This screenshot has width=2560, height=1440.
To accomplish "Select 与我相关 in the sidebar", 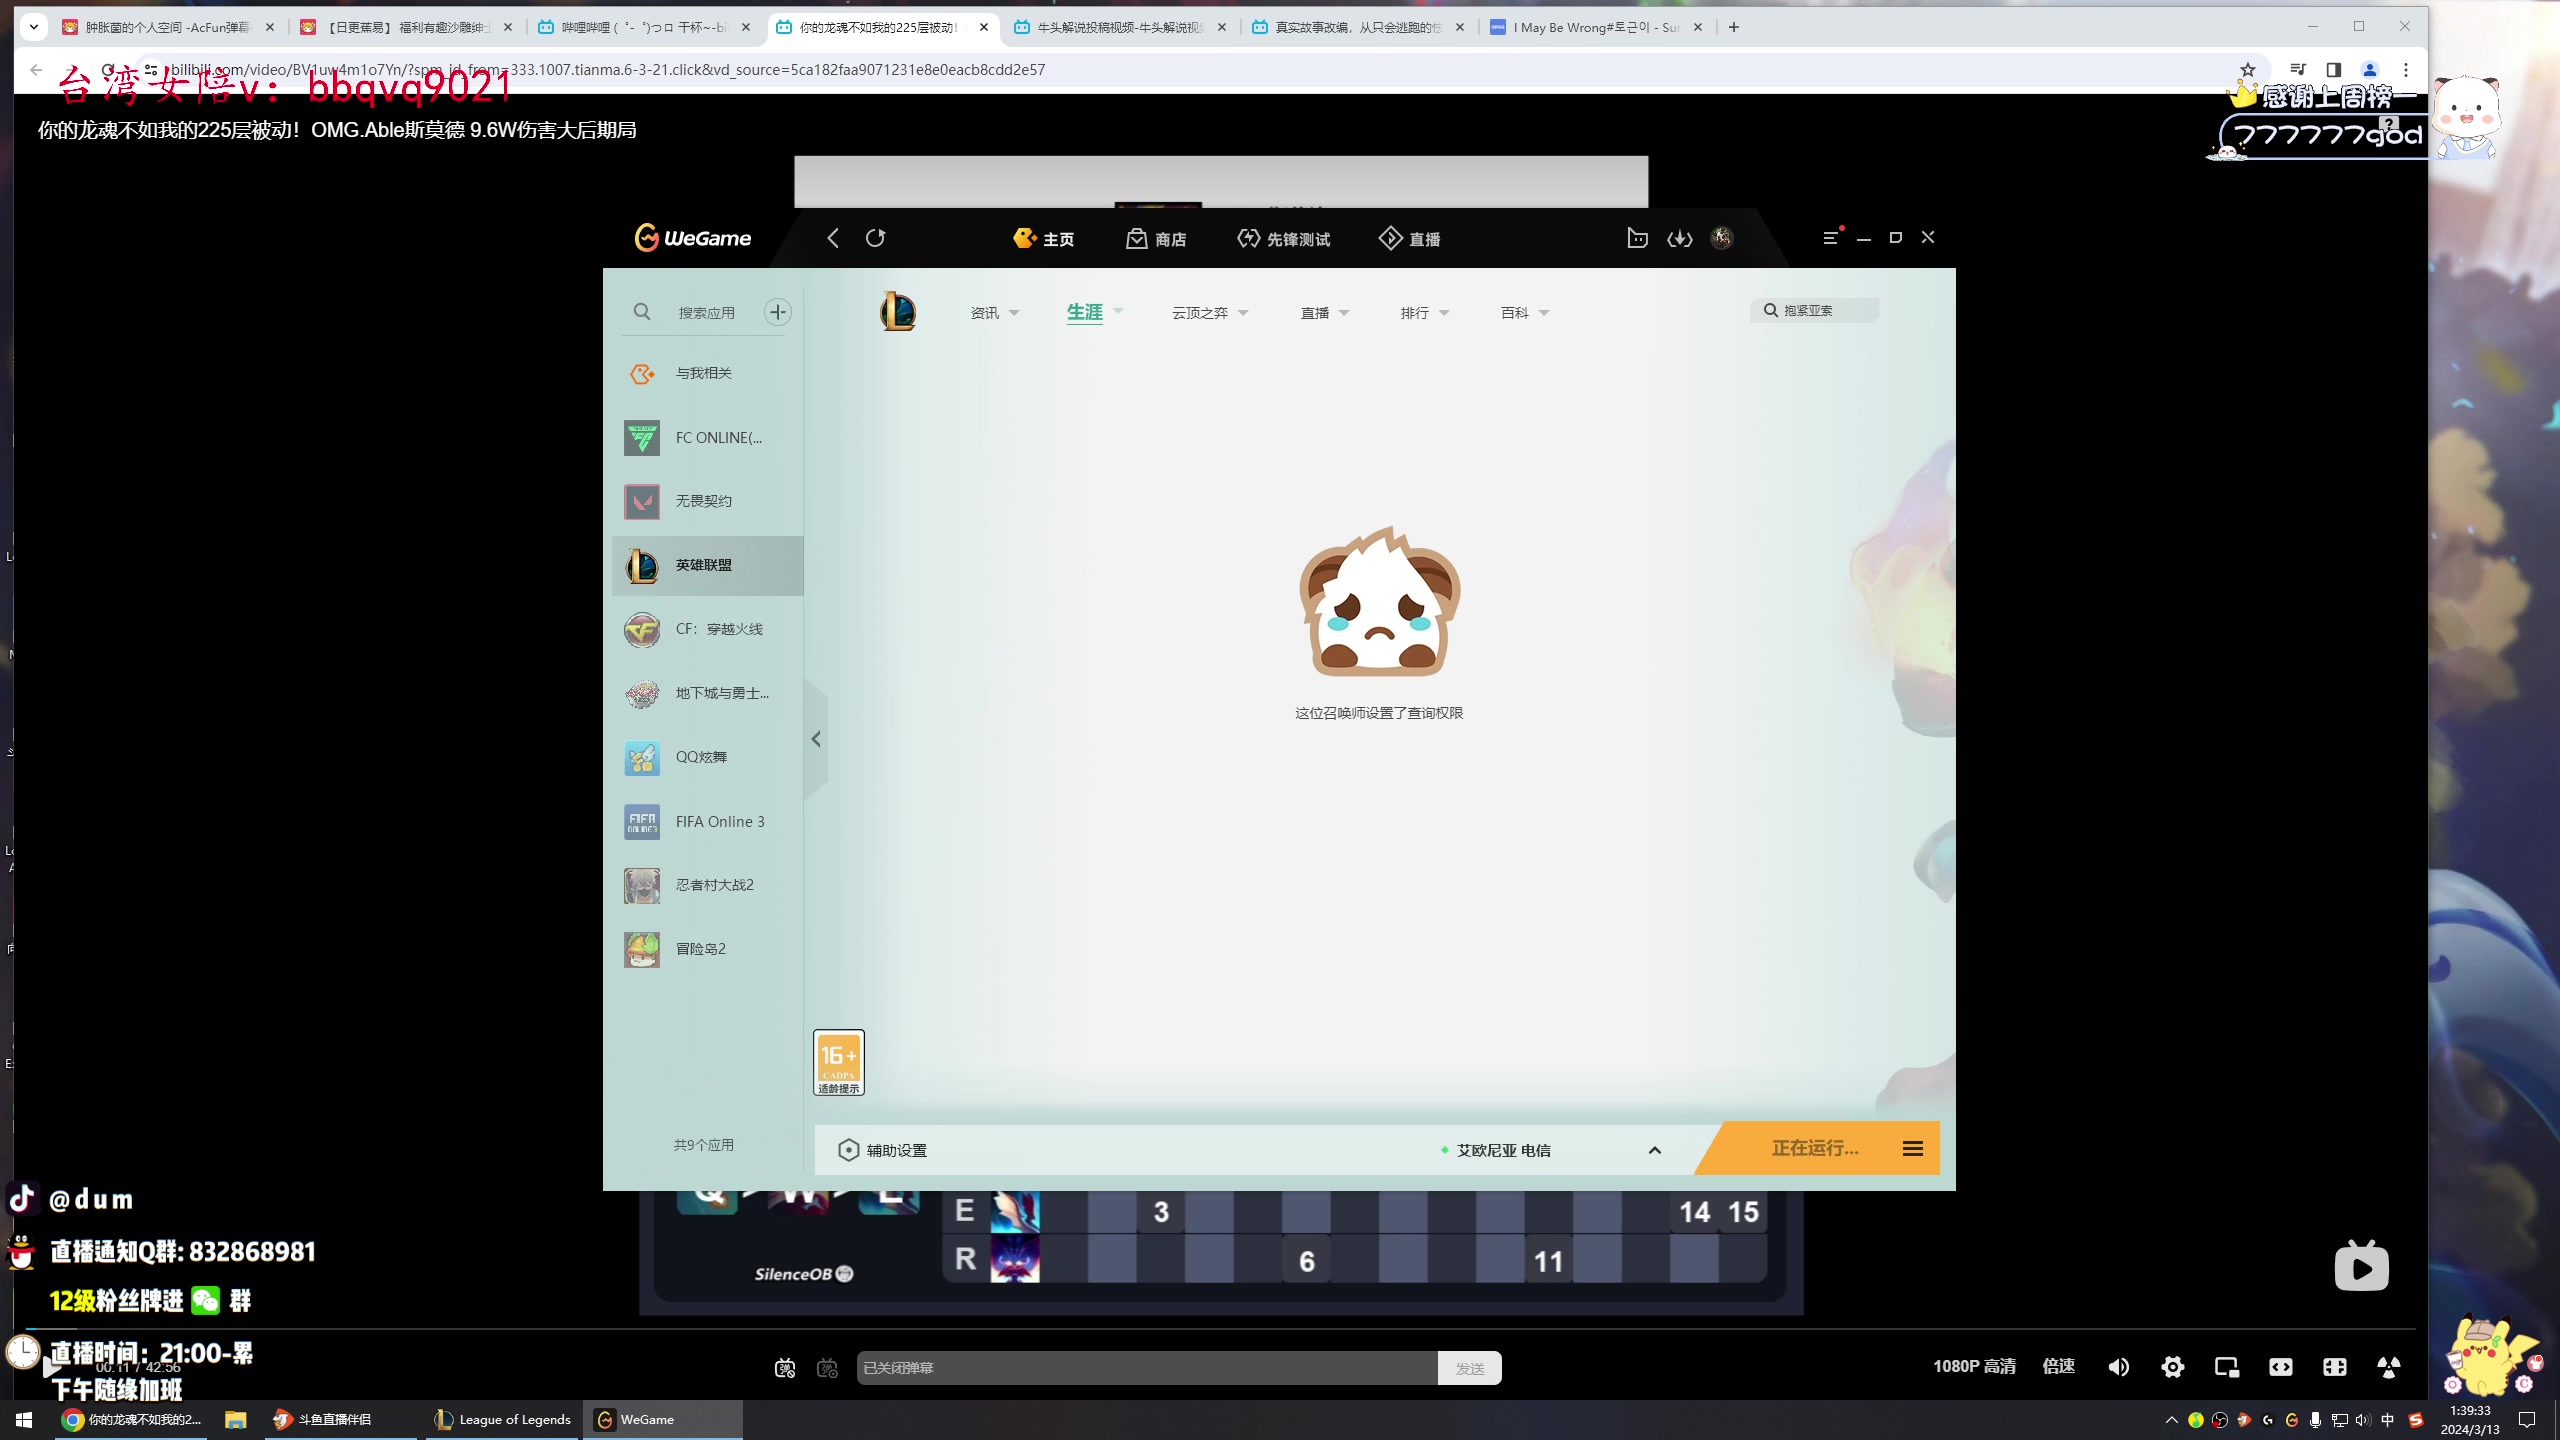I will [x=708, y=373].
